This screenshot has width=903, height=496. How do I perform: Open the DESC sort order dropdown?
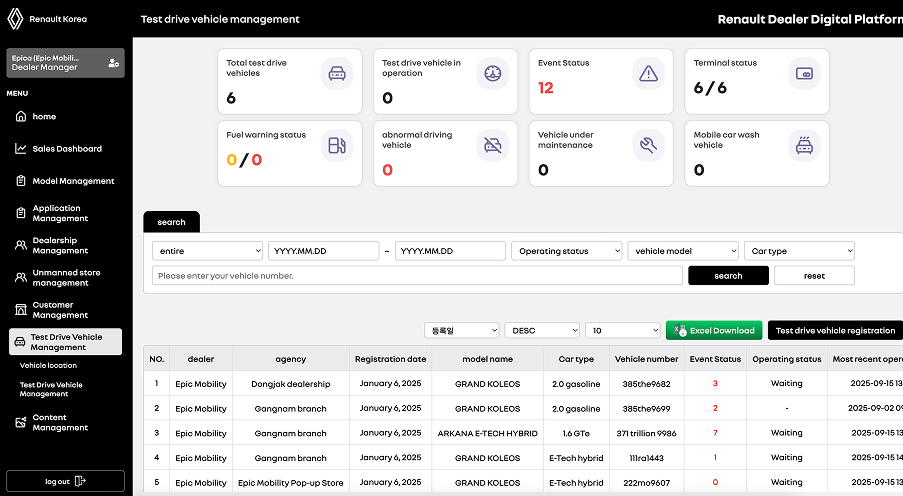542,330
